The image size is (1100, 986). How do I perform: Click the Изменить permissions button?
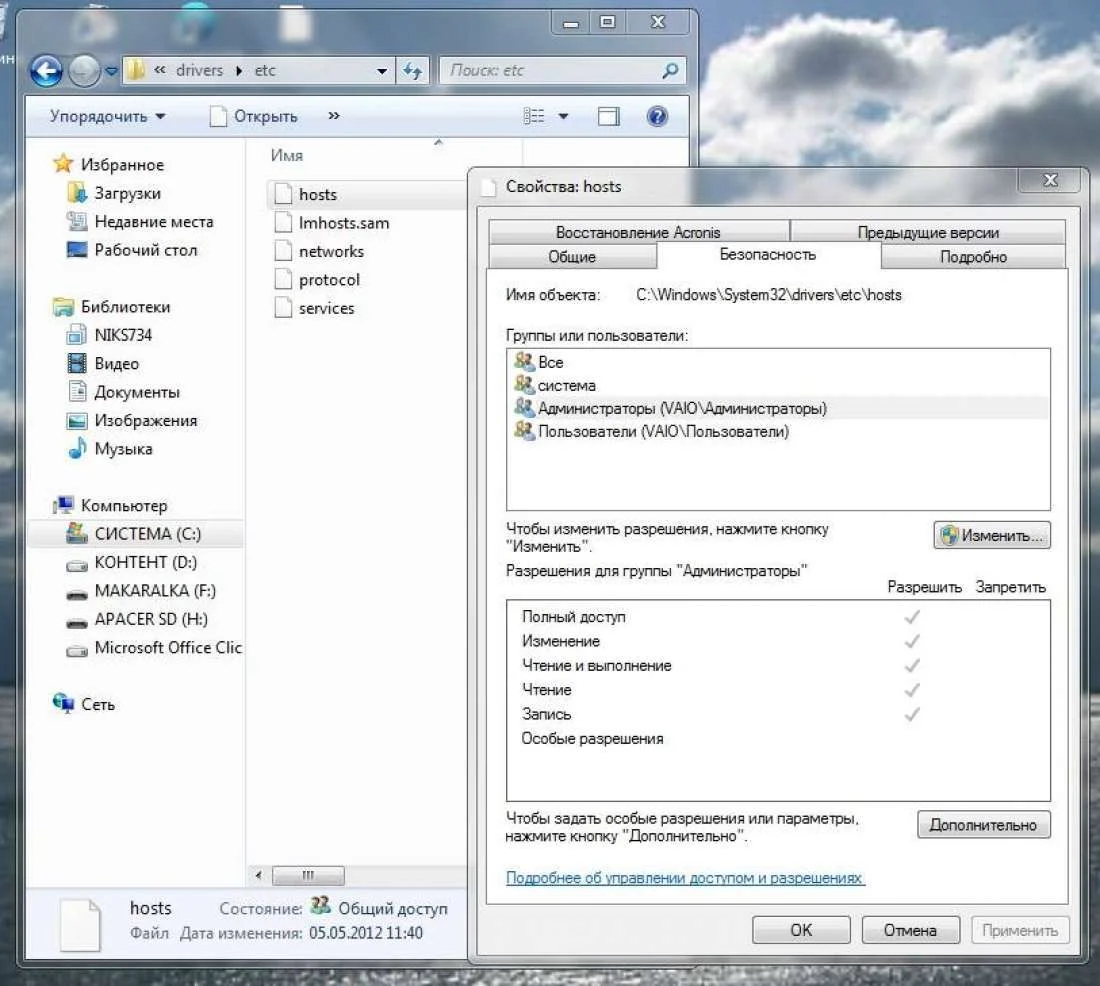992,535
